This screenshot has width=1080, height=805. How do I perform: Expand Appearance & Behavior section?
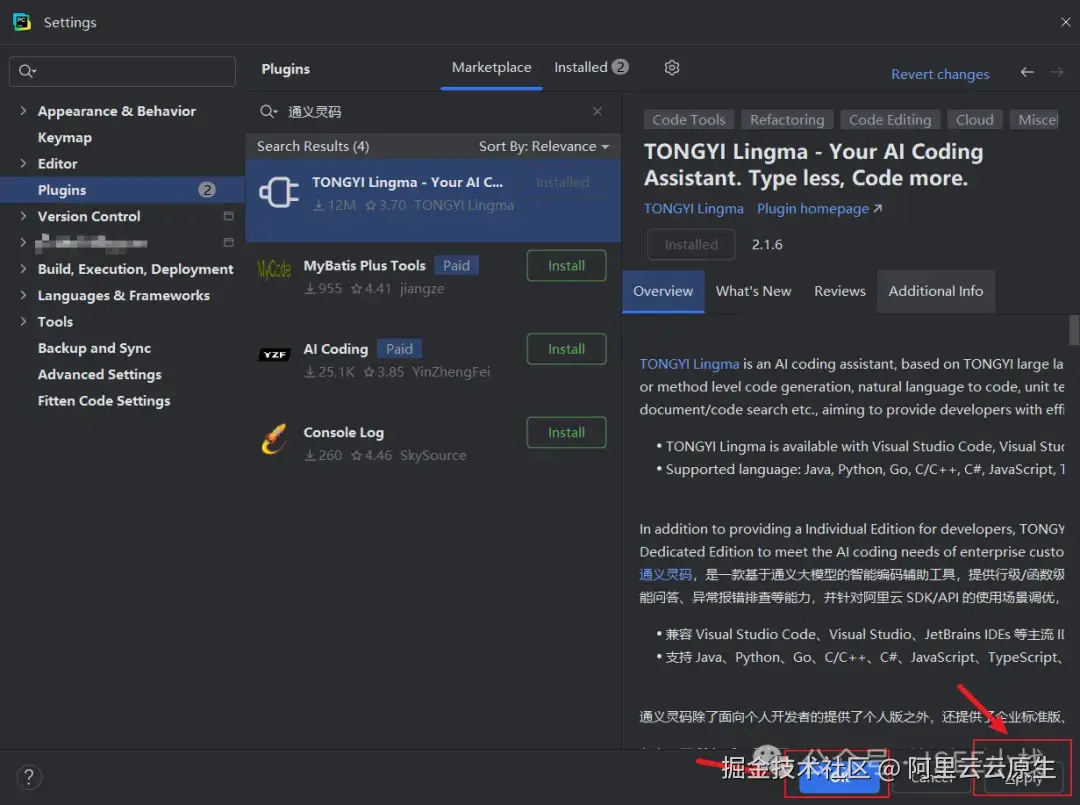coord(23,111)
